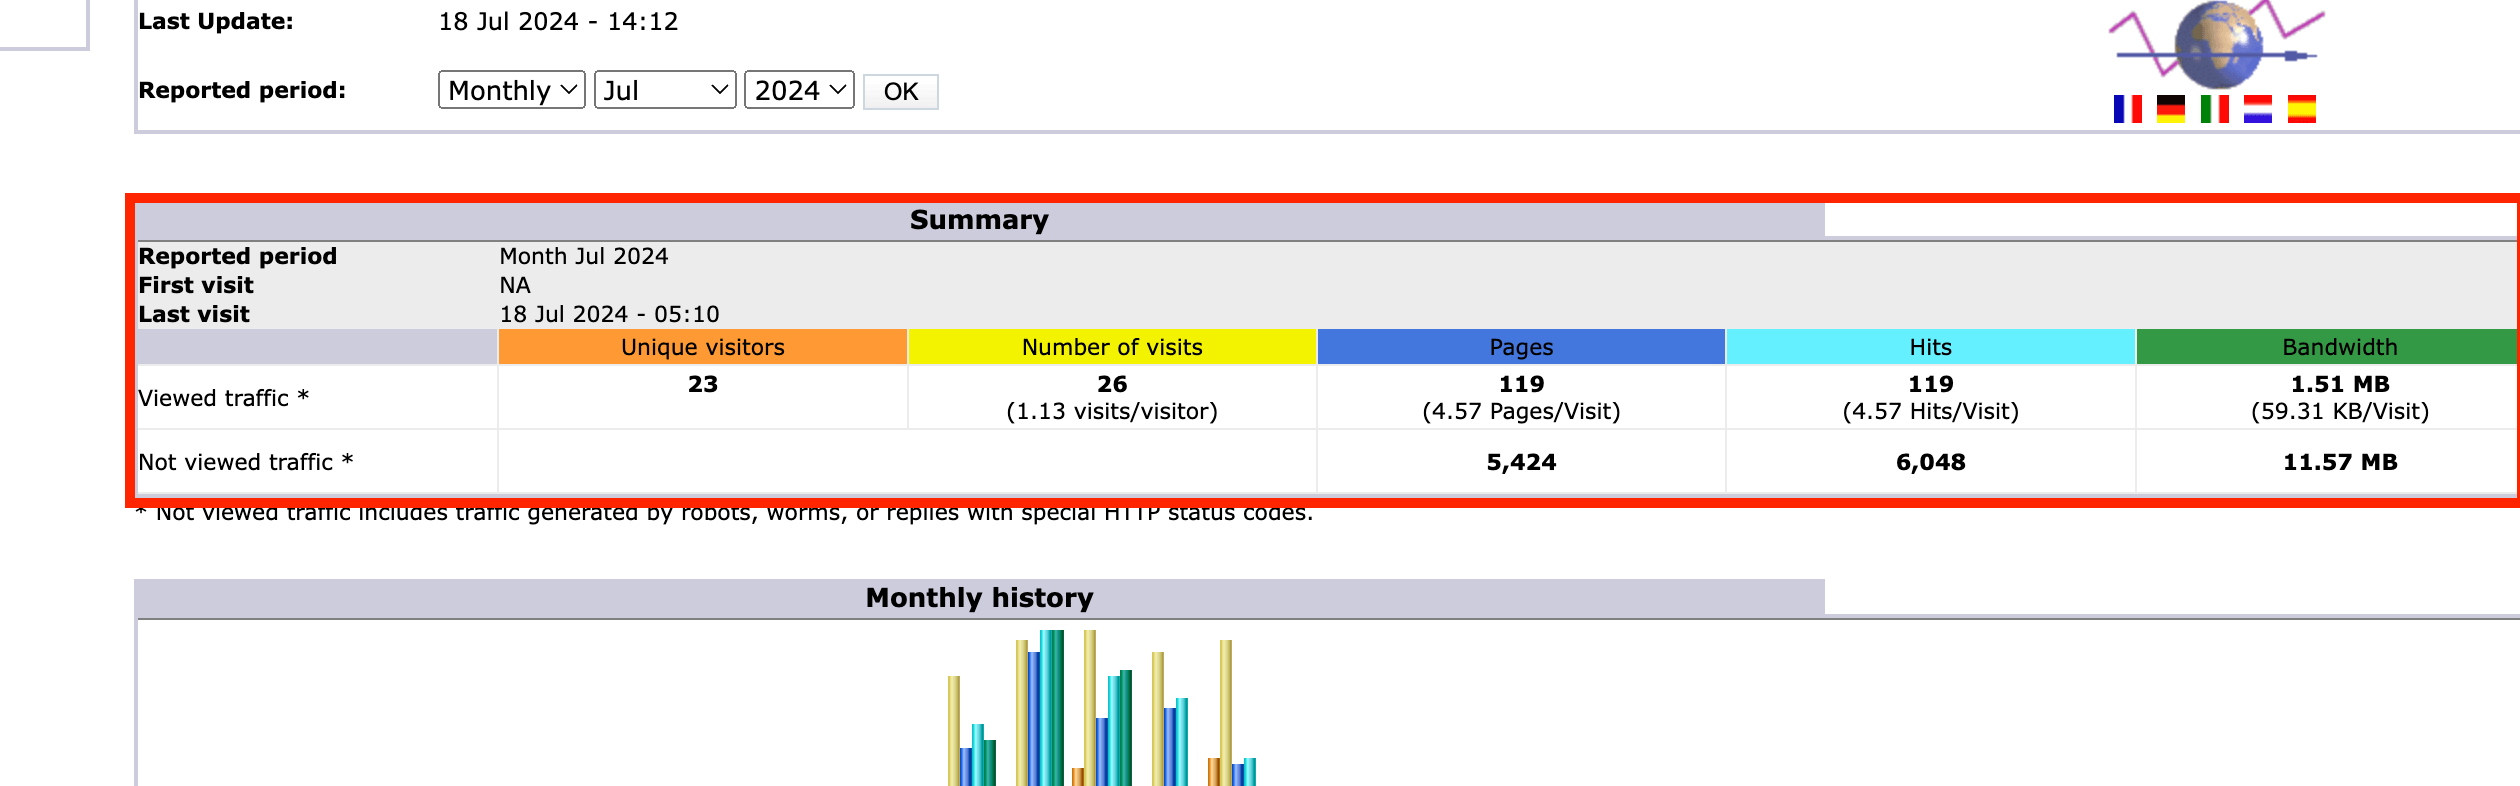The image size is (2520, 786).
Task: Click the not viewed hits value 6,048
Action: [1930, 462]
